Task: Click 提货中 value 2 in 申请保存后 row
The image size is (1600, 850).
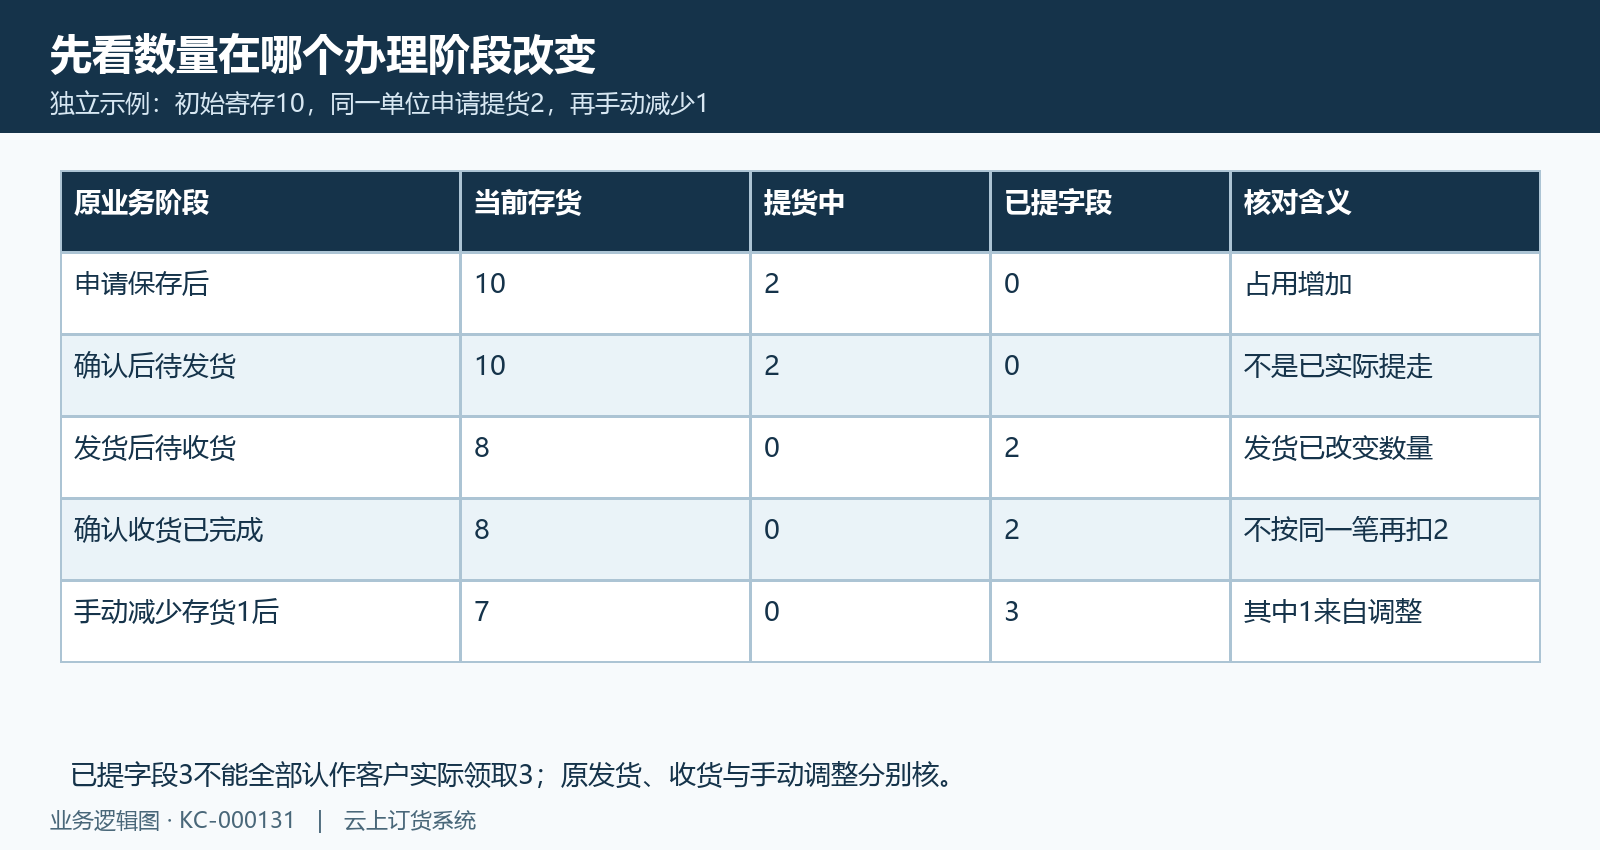Action: 772,284
